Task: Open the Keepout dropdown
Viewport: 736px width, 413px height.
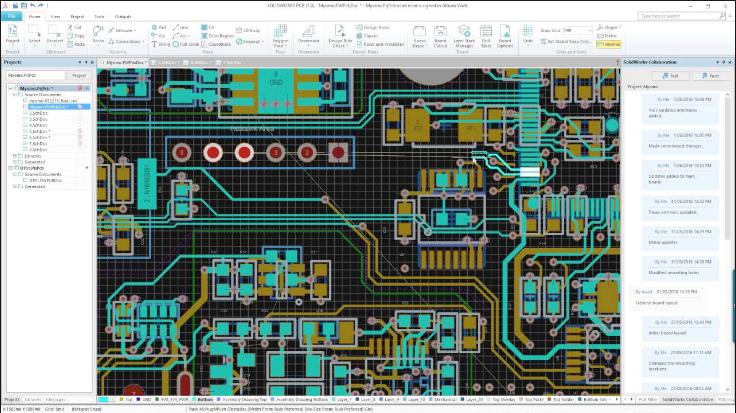Action: click(x=249, y=42)
